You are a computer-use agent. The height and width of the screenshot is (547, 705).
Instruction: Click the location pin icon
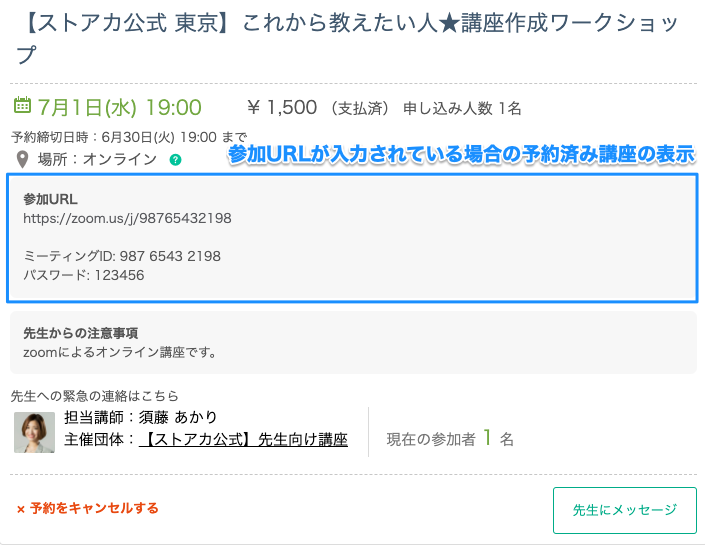pyautogui.click(x=21, y=159)
